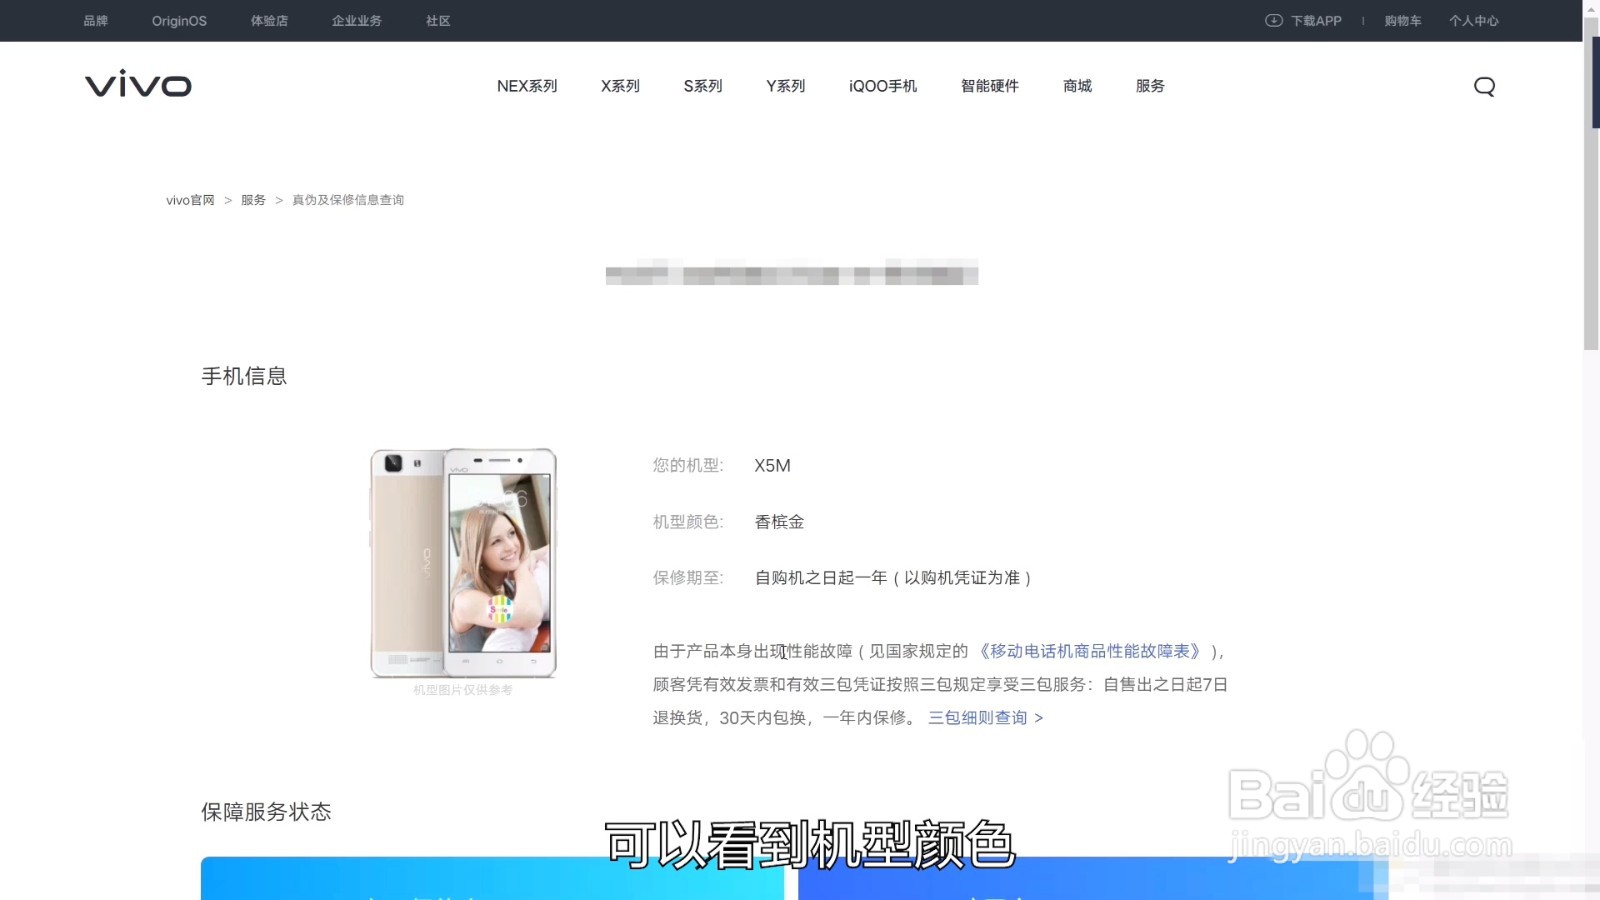Open the search magnifier icon
This screenshot has width=1600, height=900.
pyautogui.click(x=1484, y=86)
